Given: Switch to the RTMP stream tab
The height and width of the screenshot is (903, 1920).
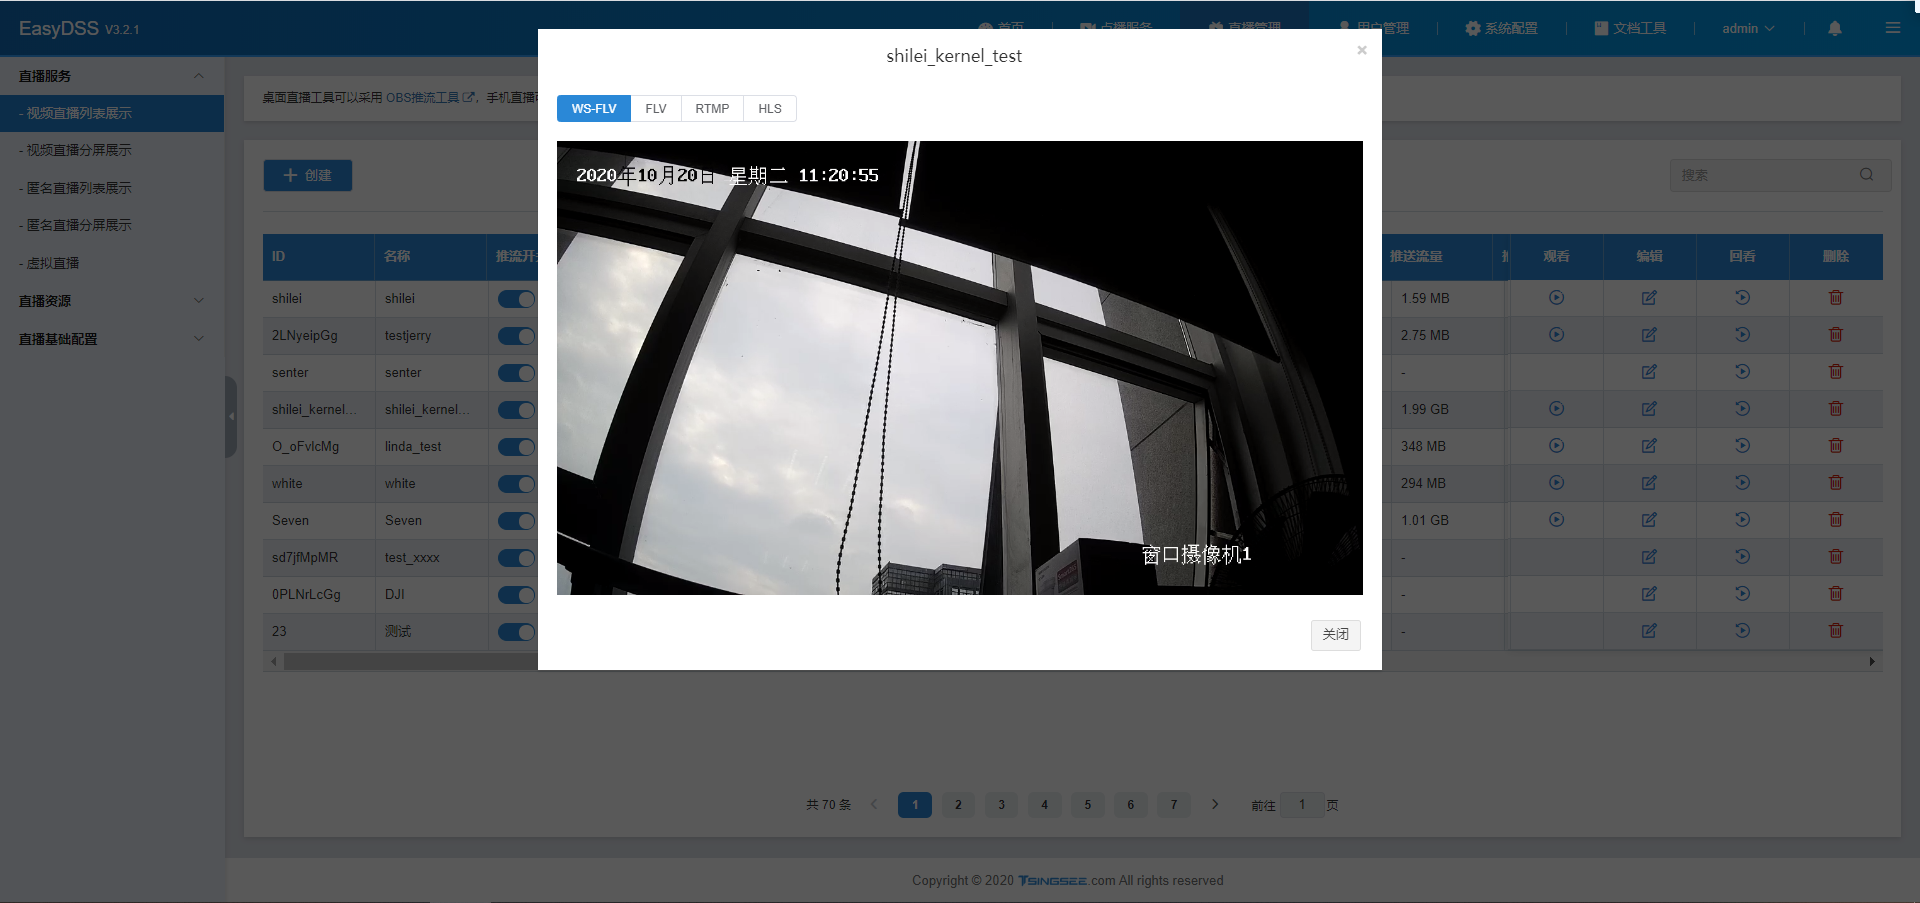Looking at the screenshot, I should pyautogui.click(x=712, y=109).
